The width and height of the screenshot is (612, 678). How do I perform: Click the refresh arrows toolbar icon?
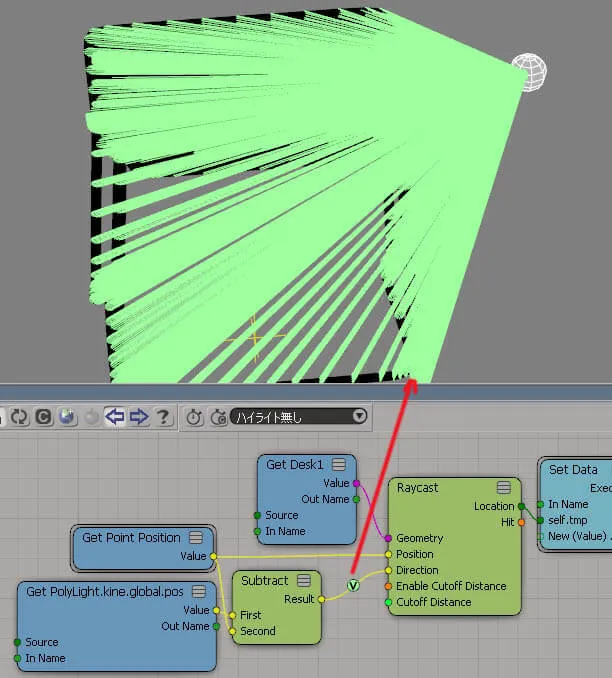point(19,417)
